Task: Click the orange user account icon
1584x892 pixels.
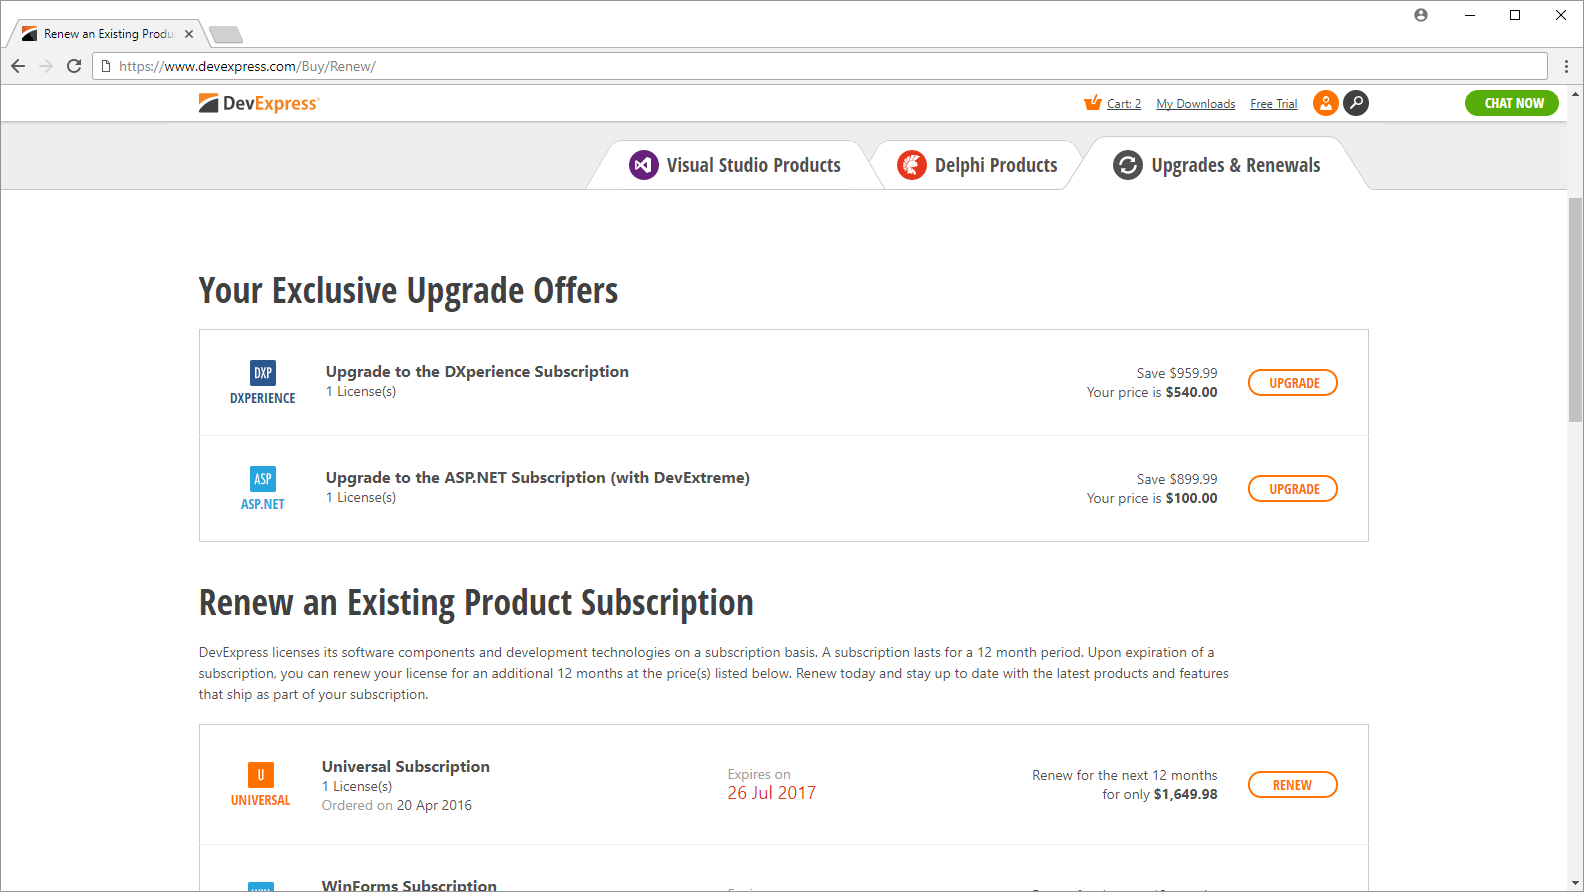Action: (x=1325, y=103)
